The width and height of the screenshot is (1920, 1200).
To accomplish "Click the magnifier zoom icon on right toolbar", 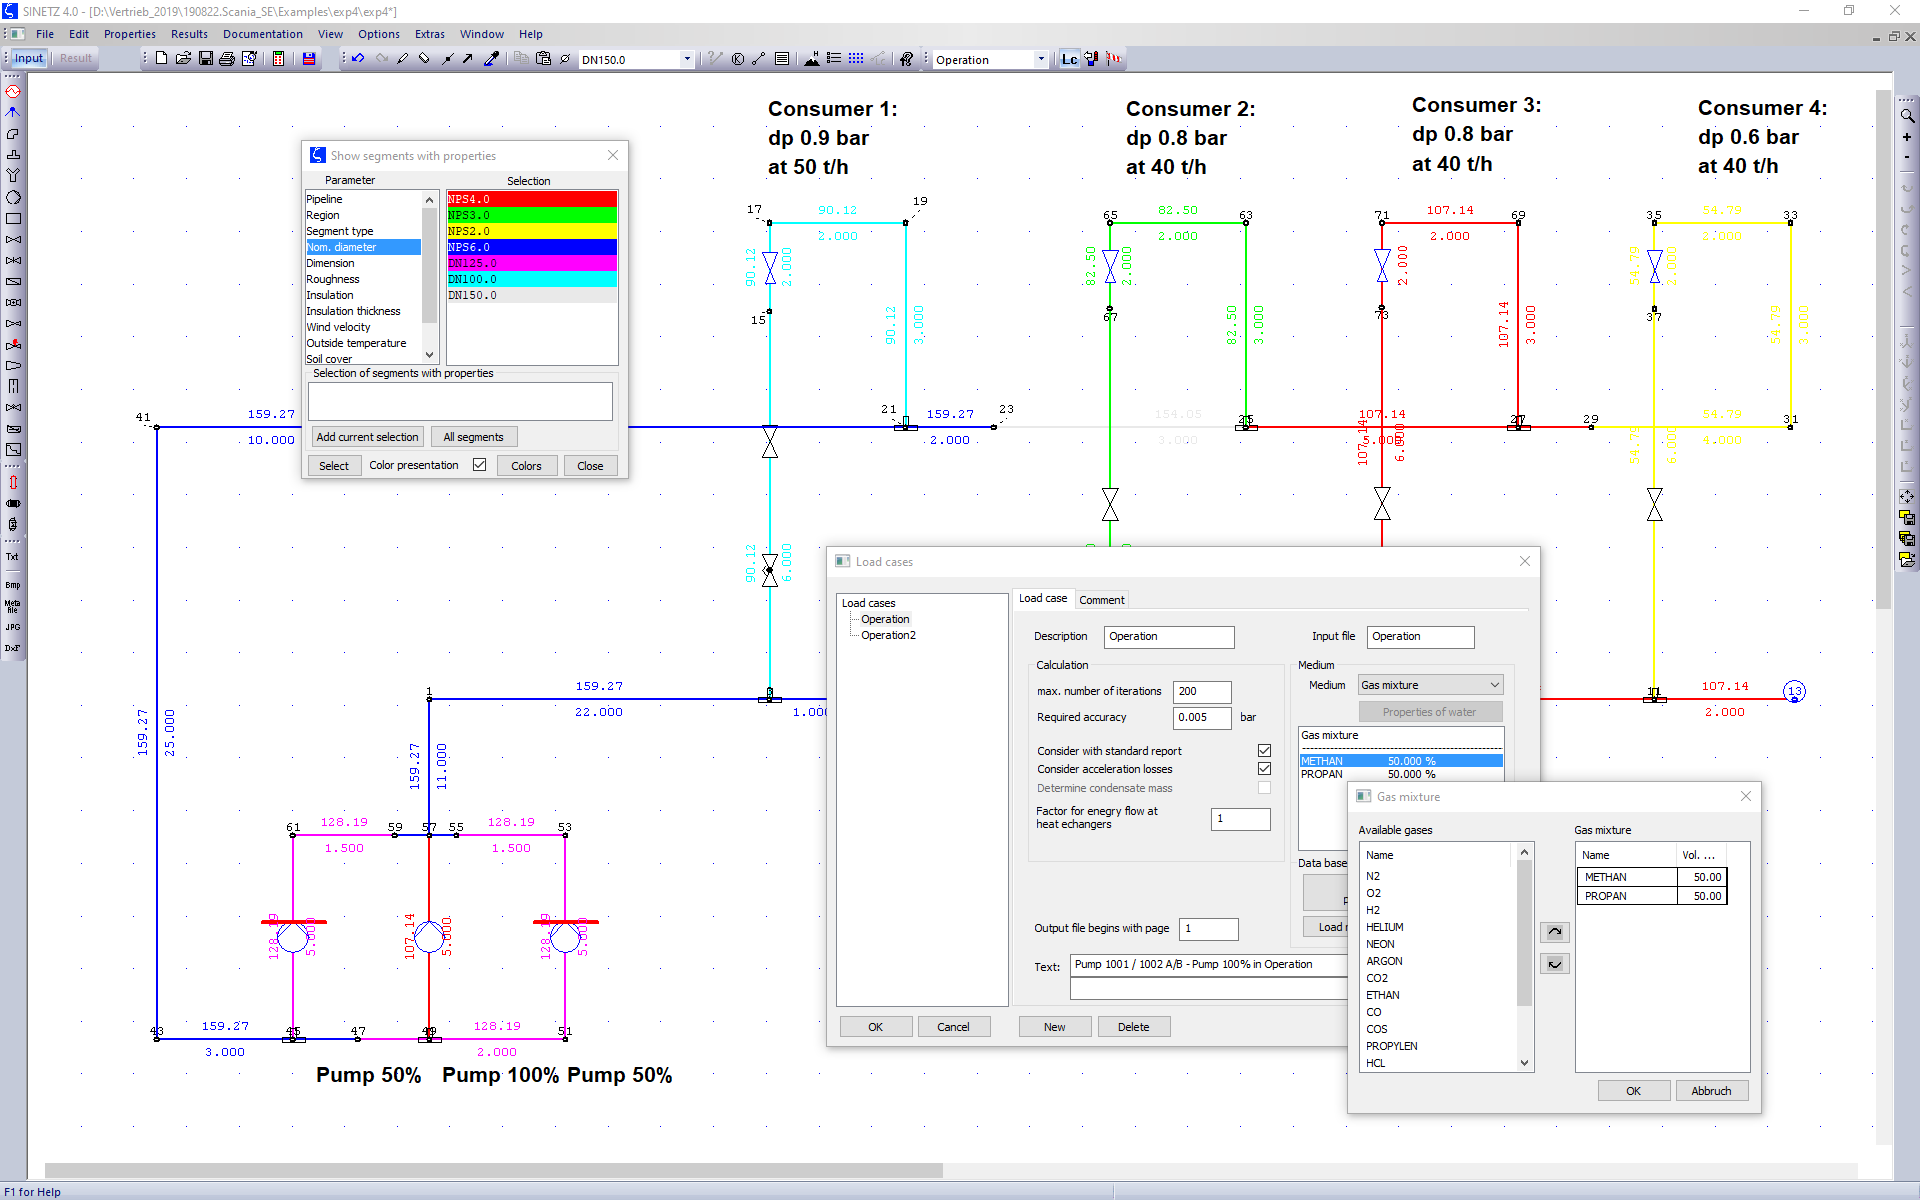I will [x=1907, y=116].
